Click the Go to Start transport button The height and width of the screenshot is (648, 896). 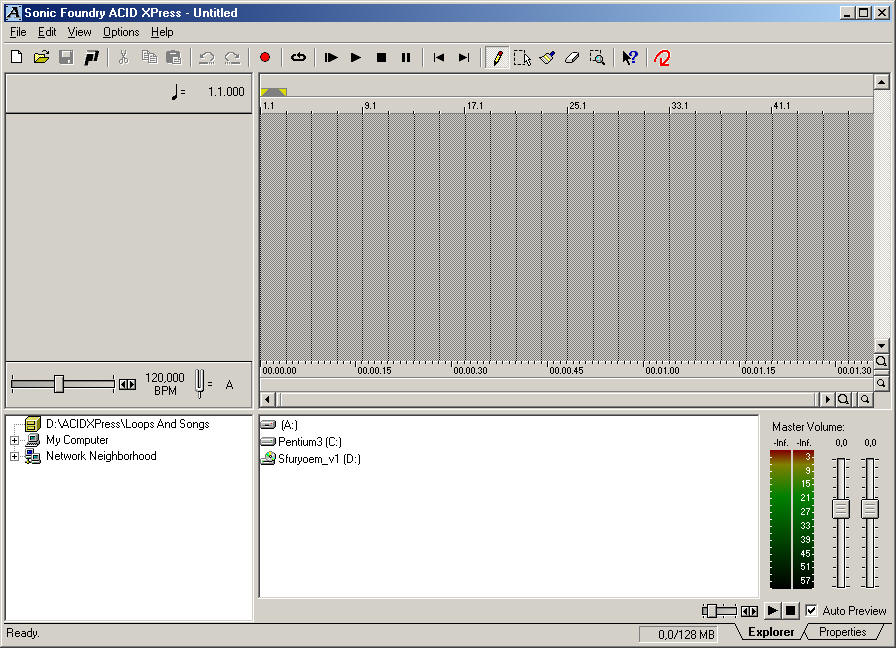[x=439, y=57]
